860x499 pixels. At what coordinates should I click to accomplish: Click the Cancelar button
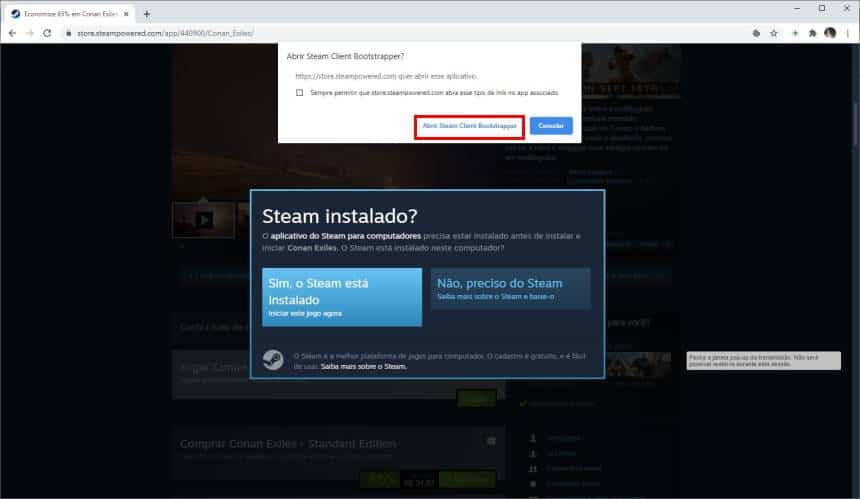(x=551, y=126)
